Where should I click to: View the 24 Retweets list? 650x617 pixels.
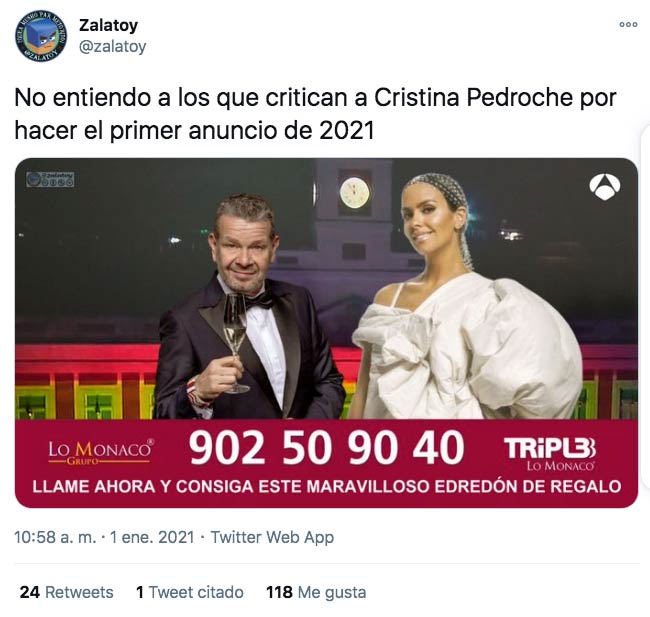[x=66, y=592]
